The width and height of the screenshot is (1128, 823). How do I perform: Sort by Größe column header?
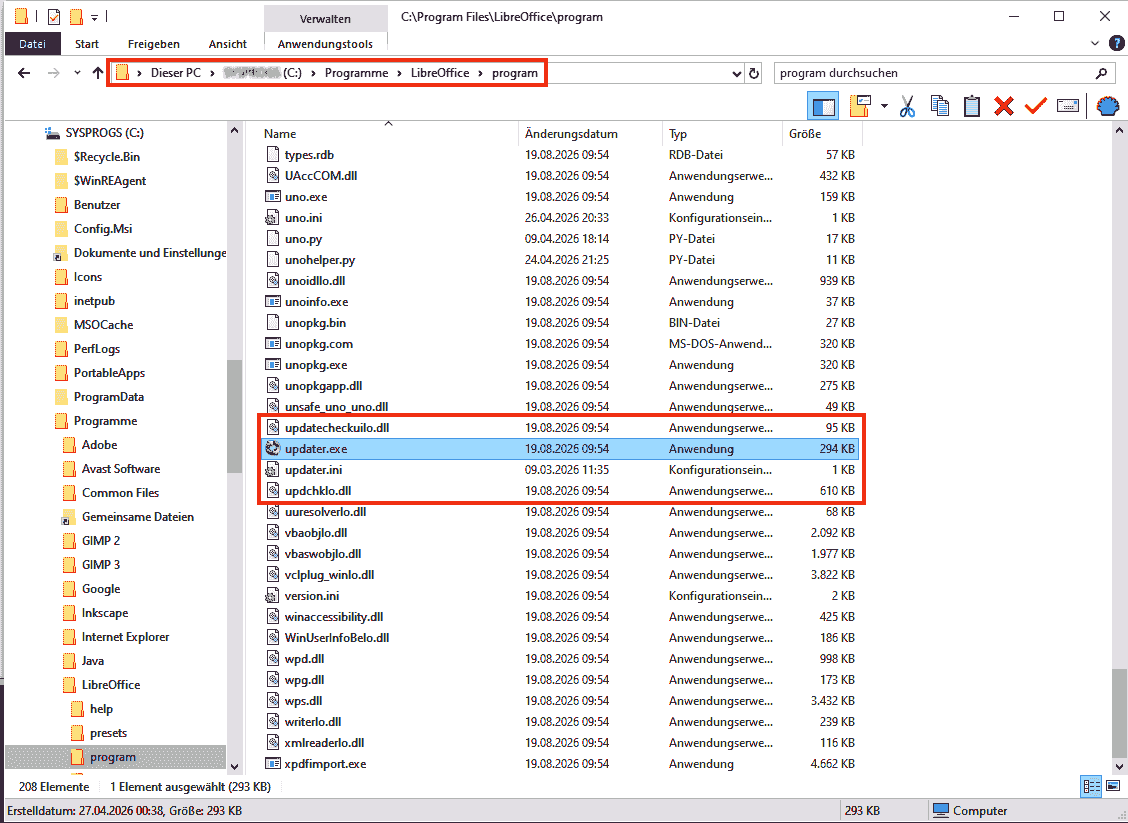tap(804, 134)
